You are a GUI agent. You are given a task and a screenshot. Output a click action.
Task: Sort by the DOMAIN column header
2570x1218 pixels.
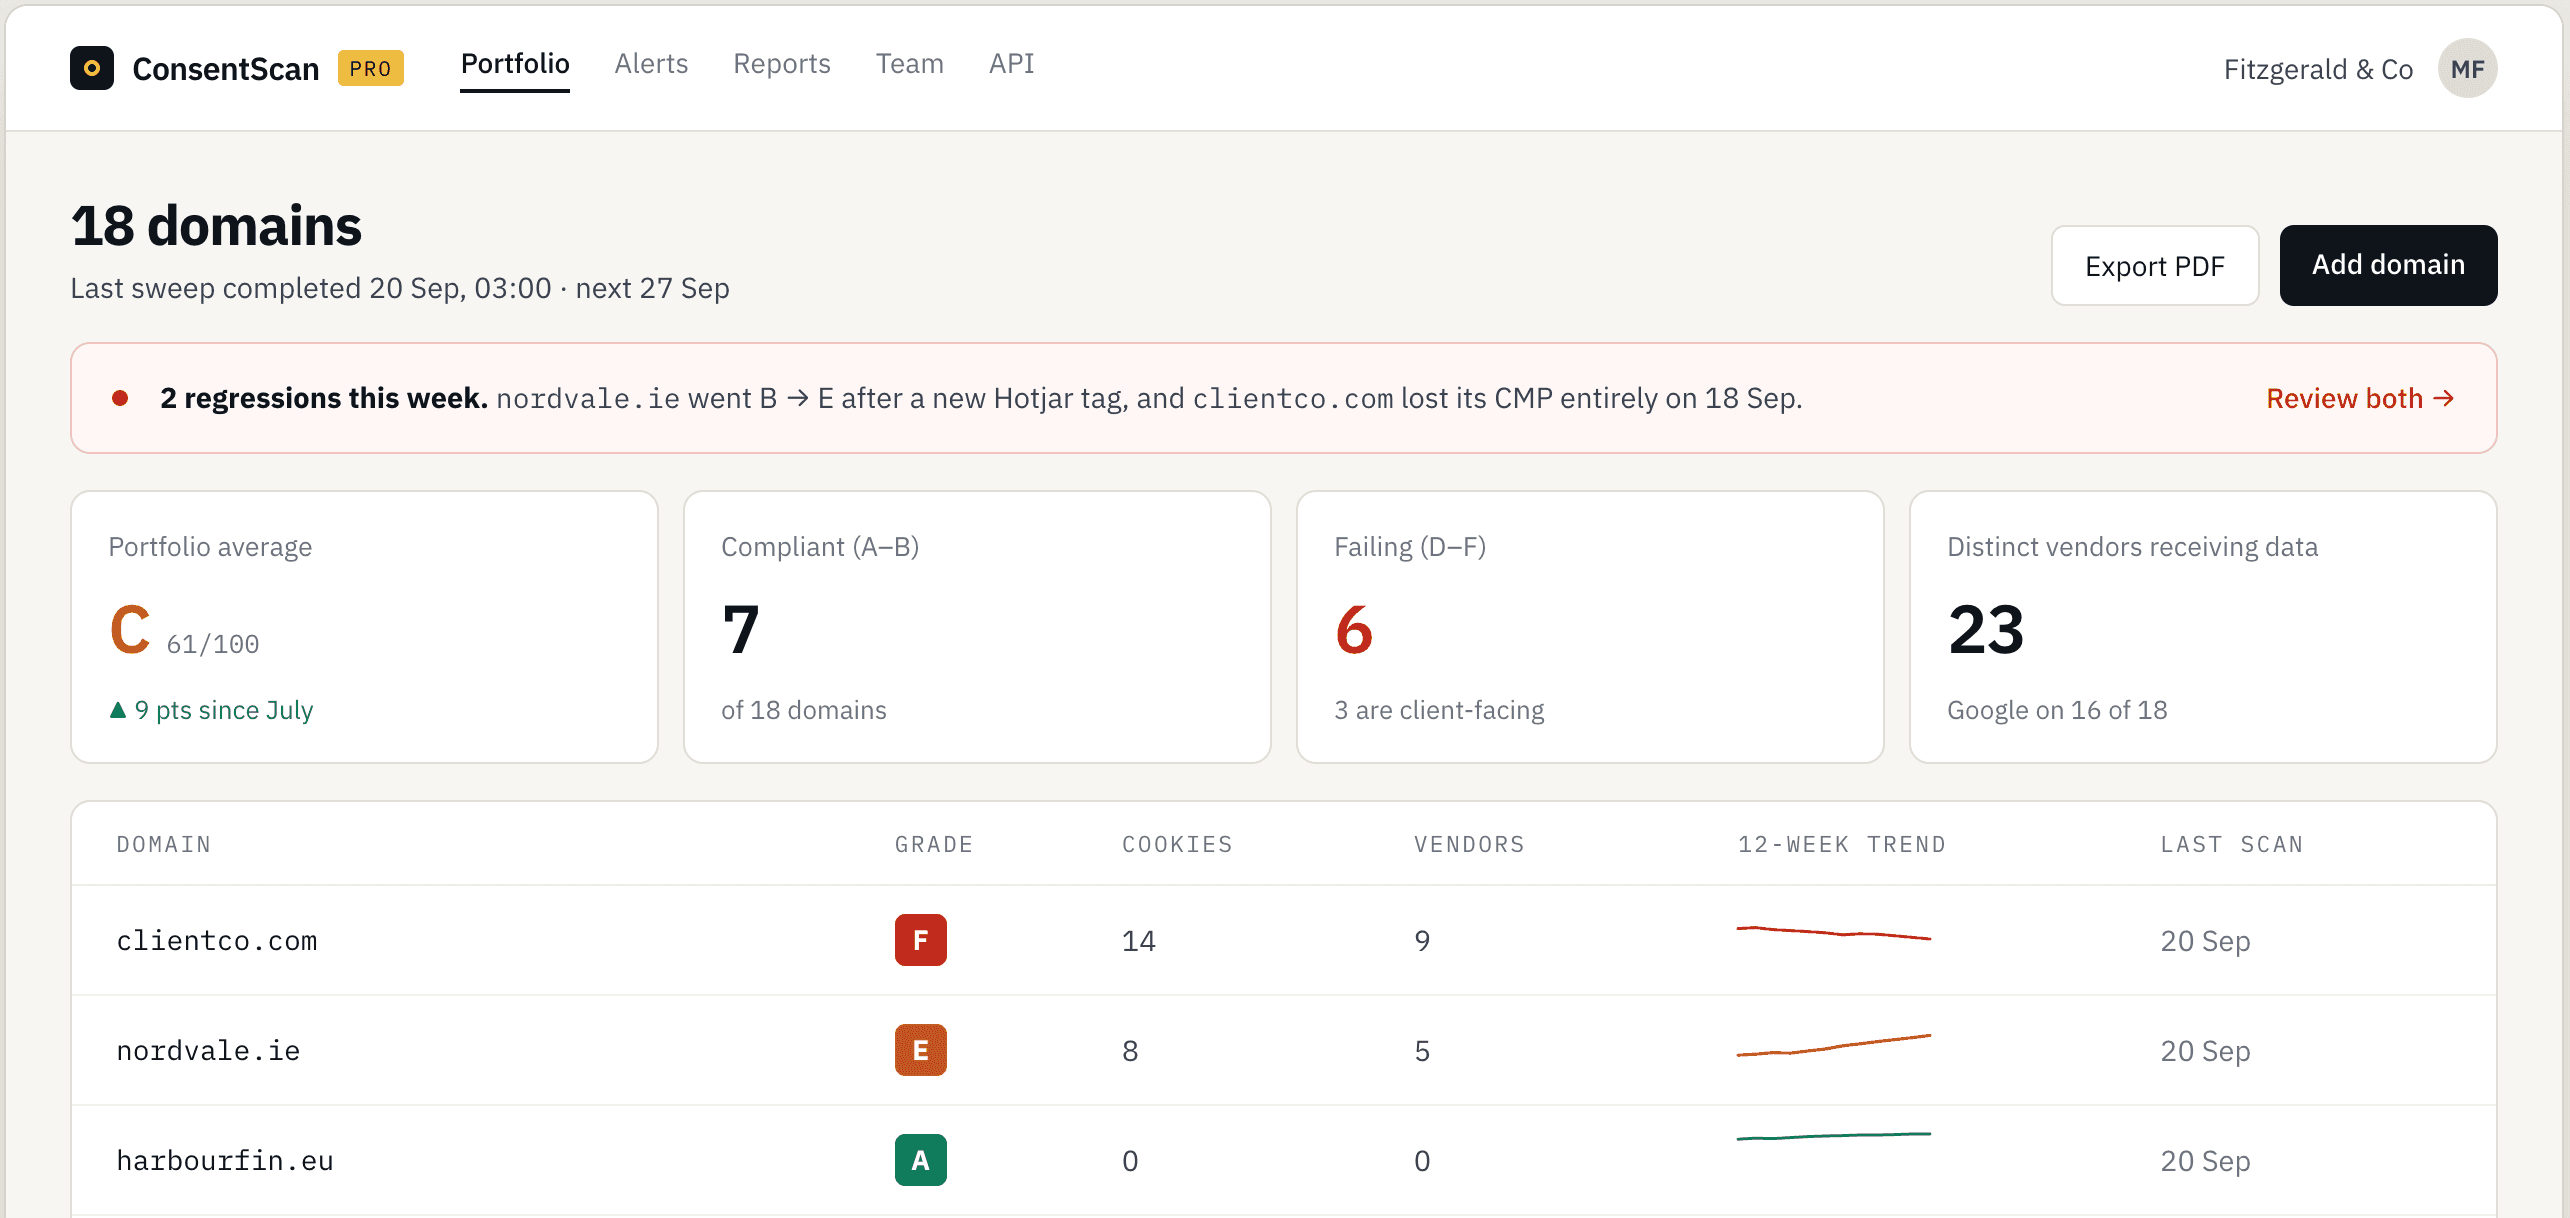(164, 844)
